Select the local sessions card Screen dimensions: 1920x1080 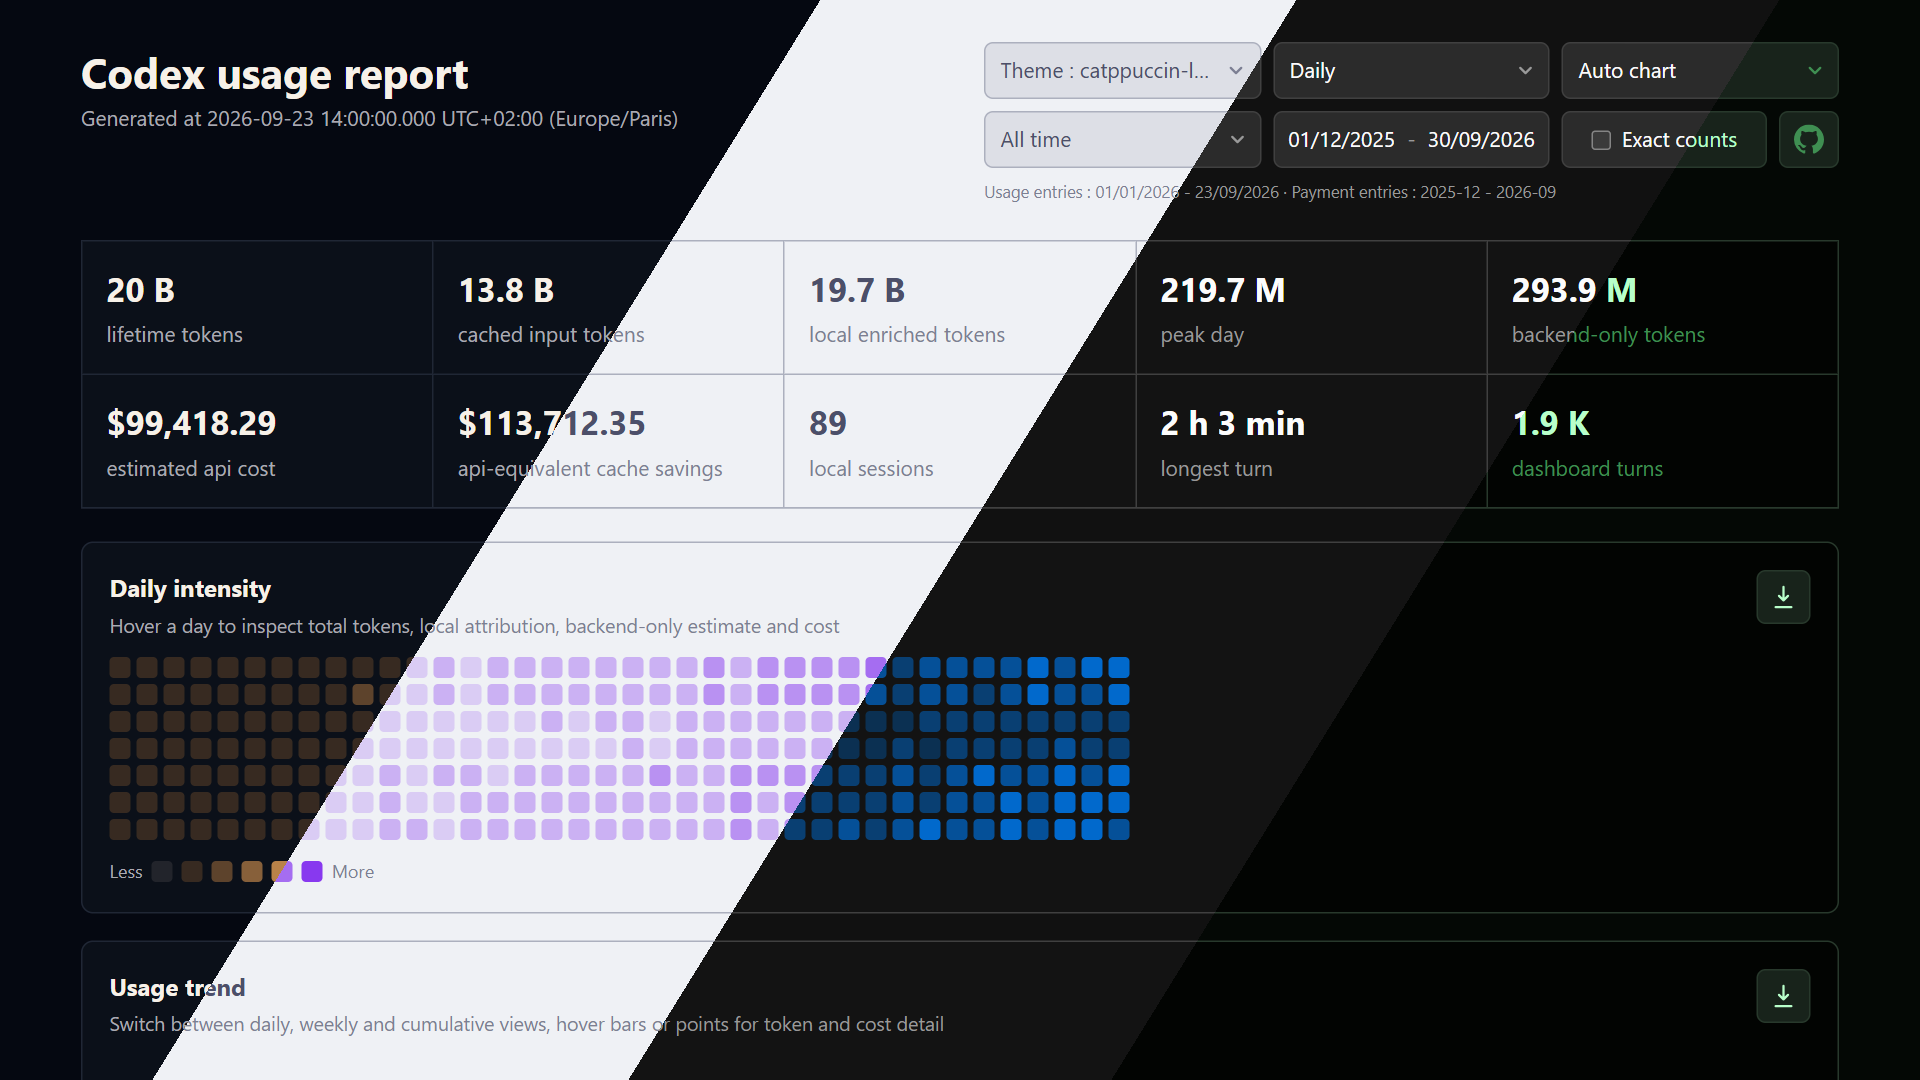point(960,441)
